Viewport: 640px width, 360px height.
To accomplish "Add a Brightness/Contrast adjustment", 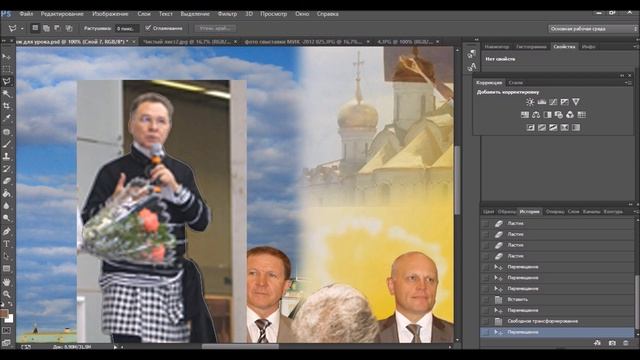I will [x=530, y=102].
